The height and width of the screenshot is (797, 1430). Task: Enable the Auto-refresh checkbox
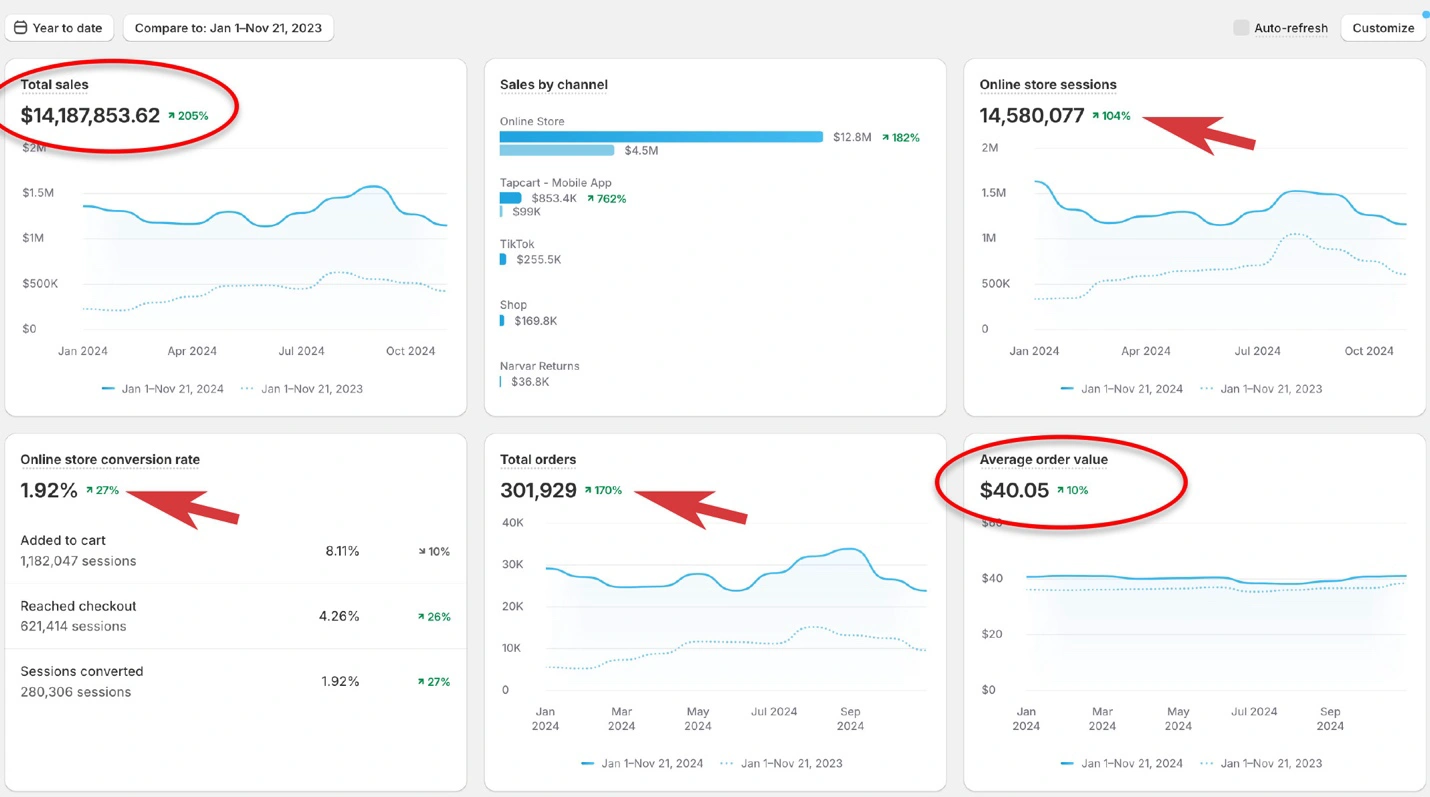(x=1241, y=28)
